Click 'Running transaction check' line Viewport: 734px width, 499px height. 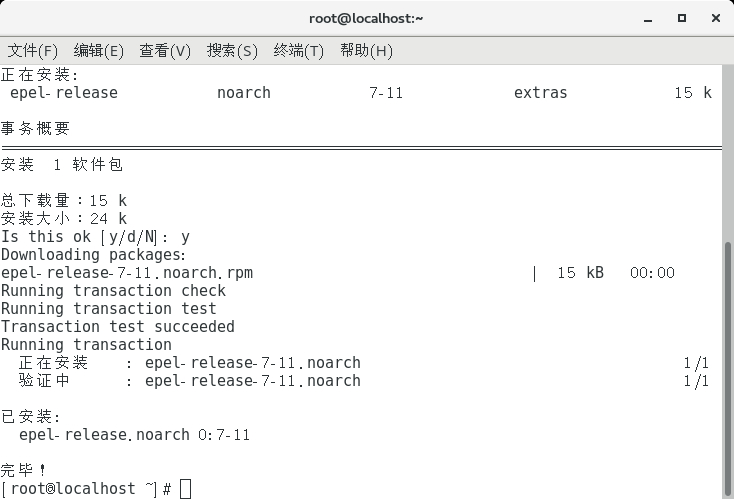coord(113,291)
